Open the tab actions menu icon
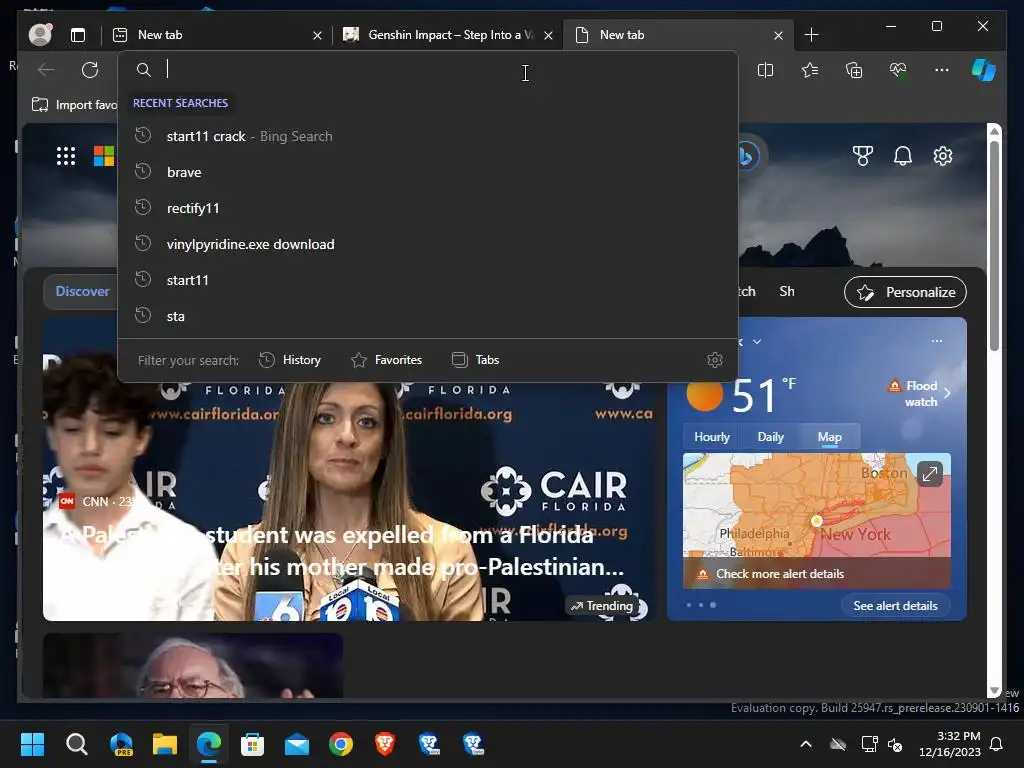This screenshot has height=768, width=1024. coord(78,35)
